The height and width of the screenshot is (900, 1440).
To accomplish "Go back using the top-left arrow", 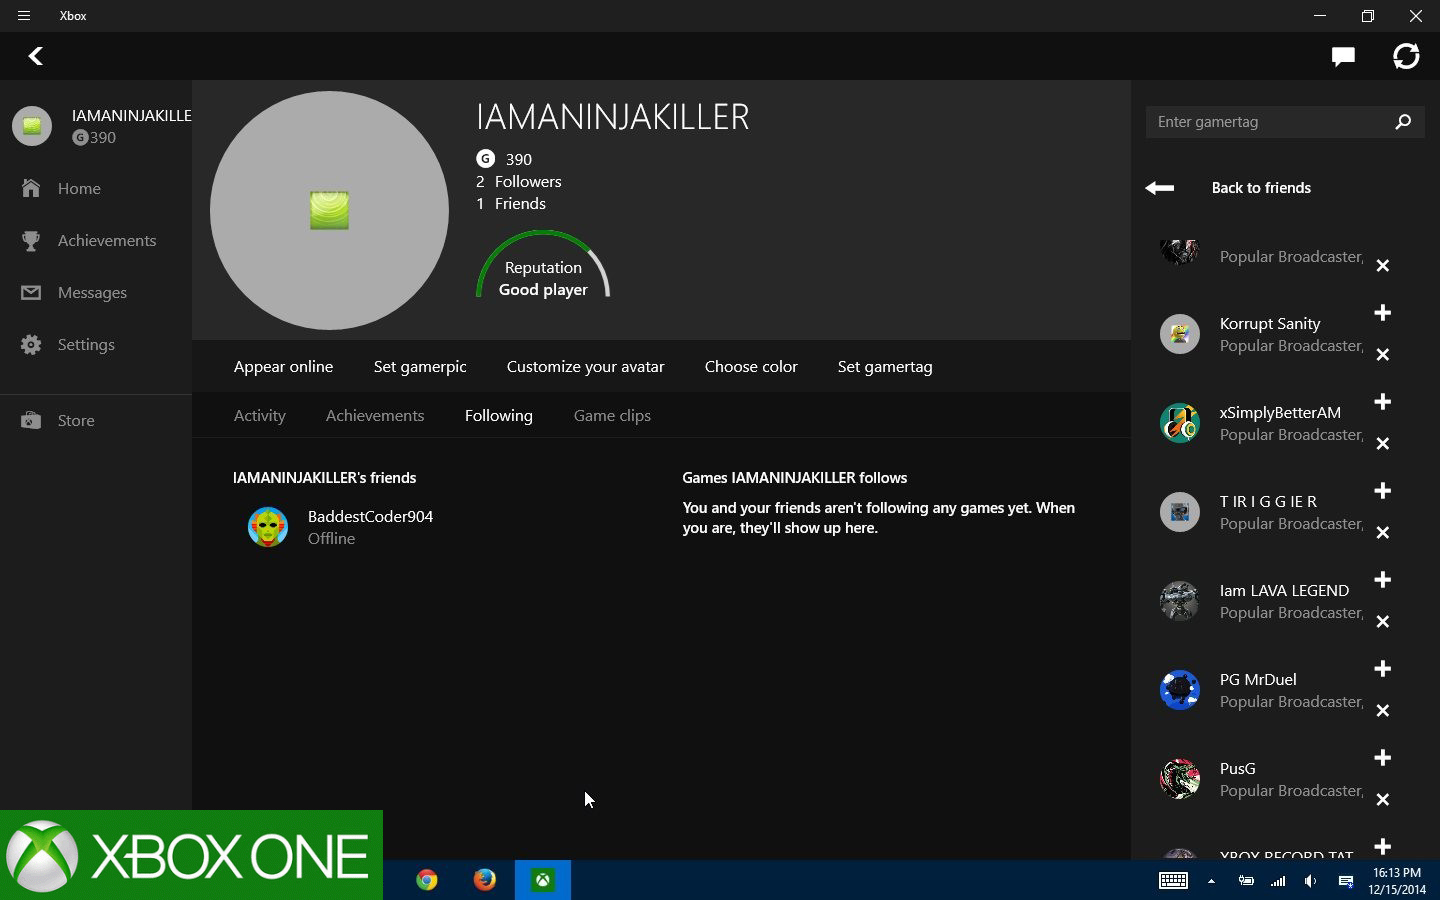I will click(x=36, y=56).
